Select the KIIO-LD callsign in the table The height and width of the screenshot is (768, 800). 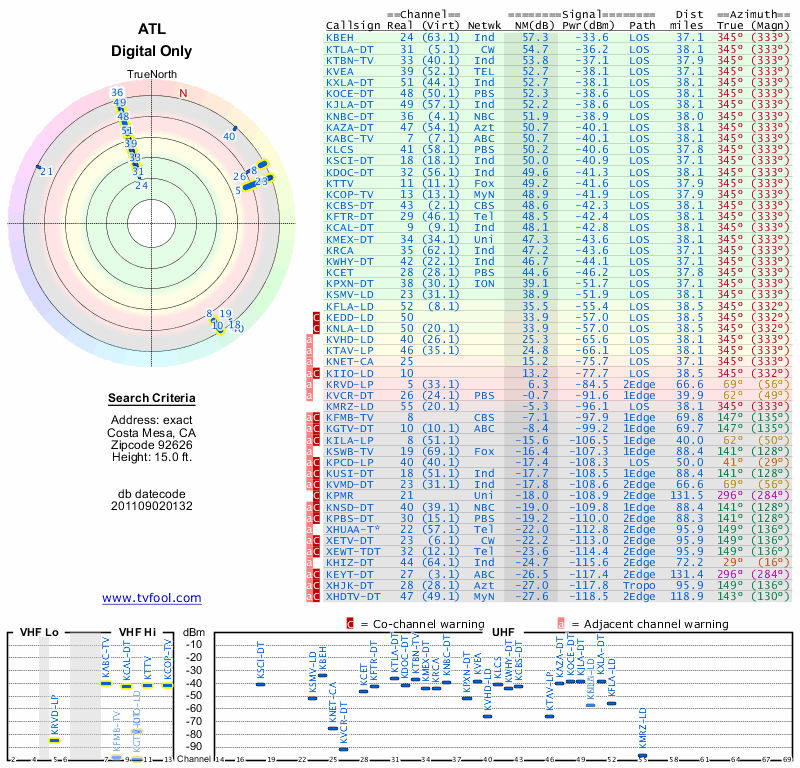350,374
